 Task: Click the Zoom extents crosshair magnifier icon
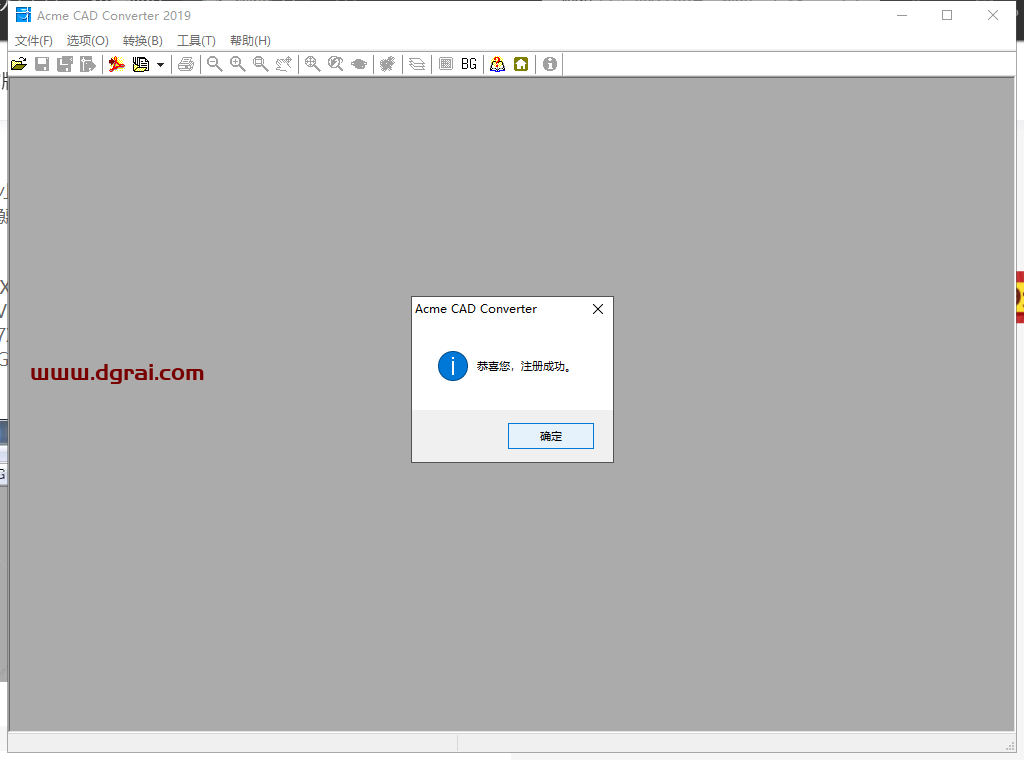(x=313, y=64)
